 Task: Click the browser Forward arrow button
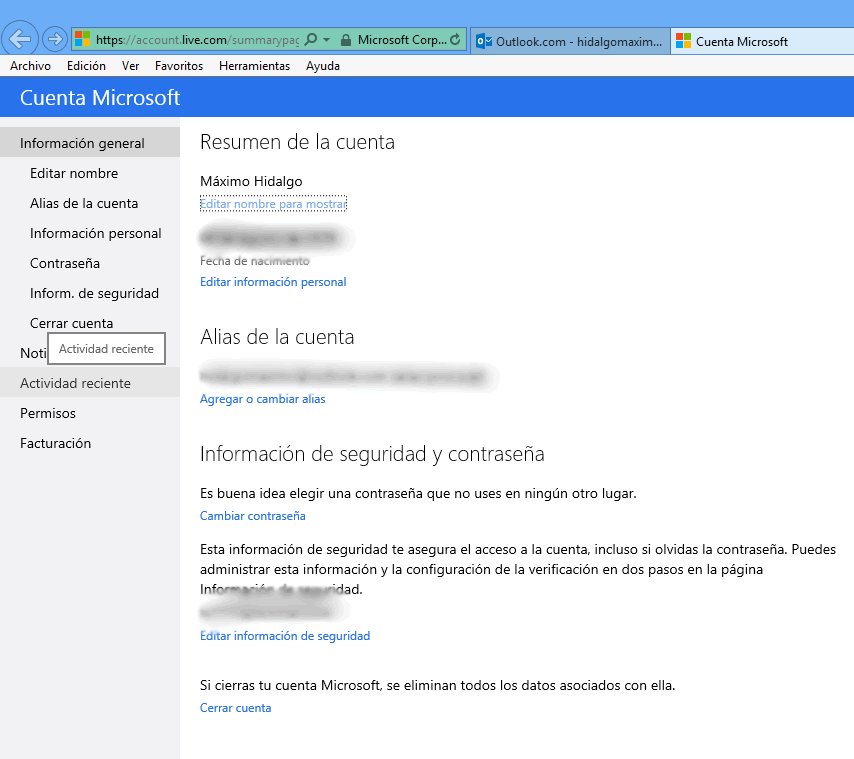point(55,40)
